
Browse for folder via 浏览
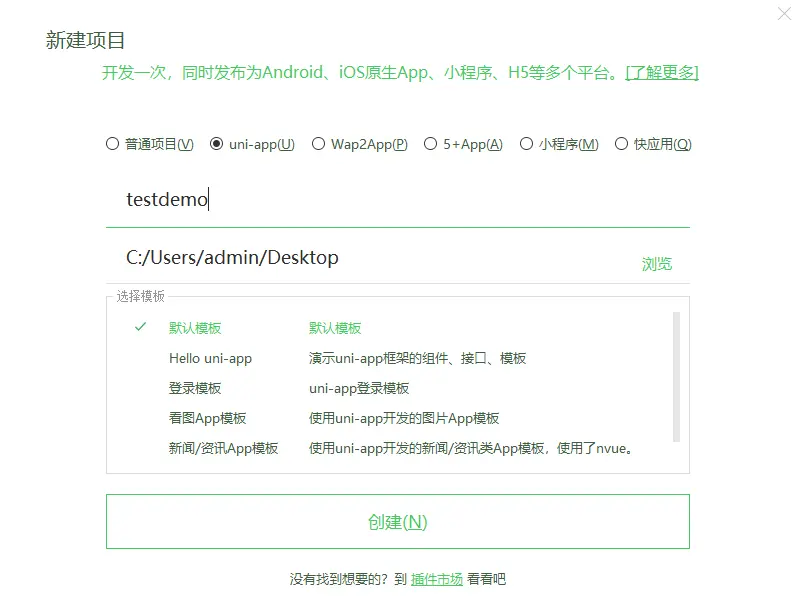tap(657, 264)
